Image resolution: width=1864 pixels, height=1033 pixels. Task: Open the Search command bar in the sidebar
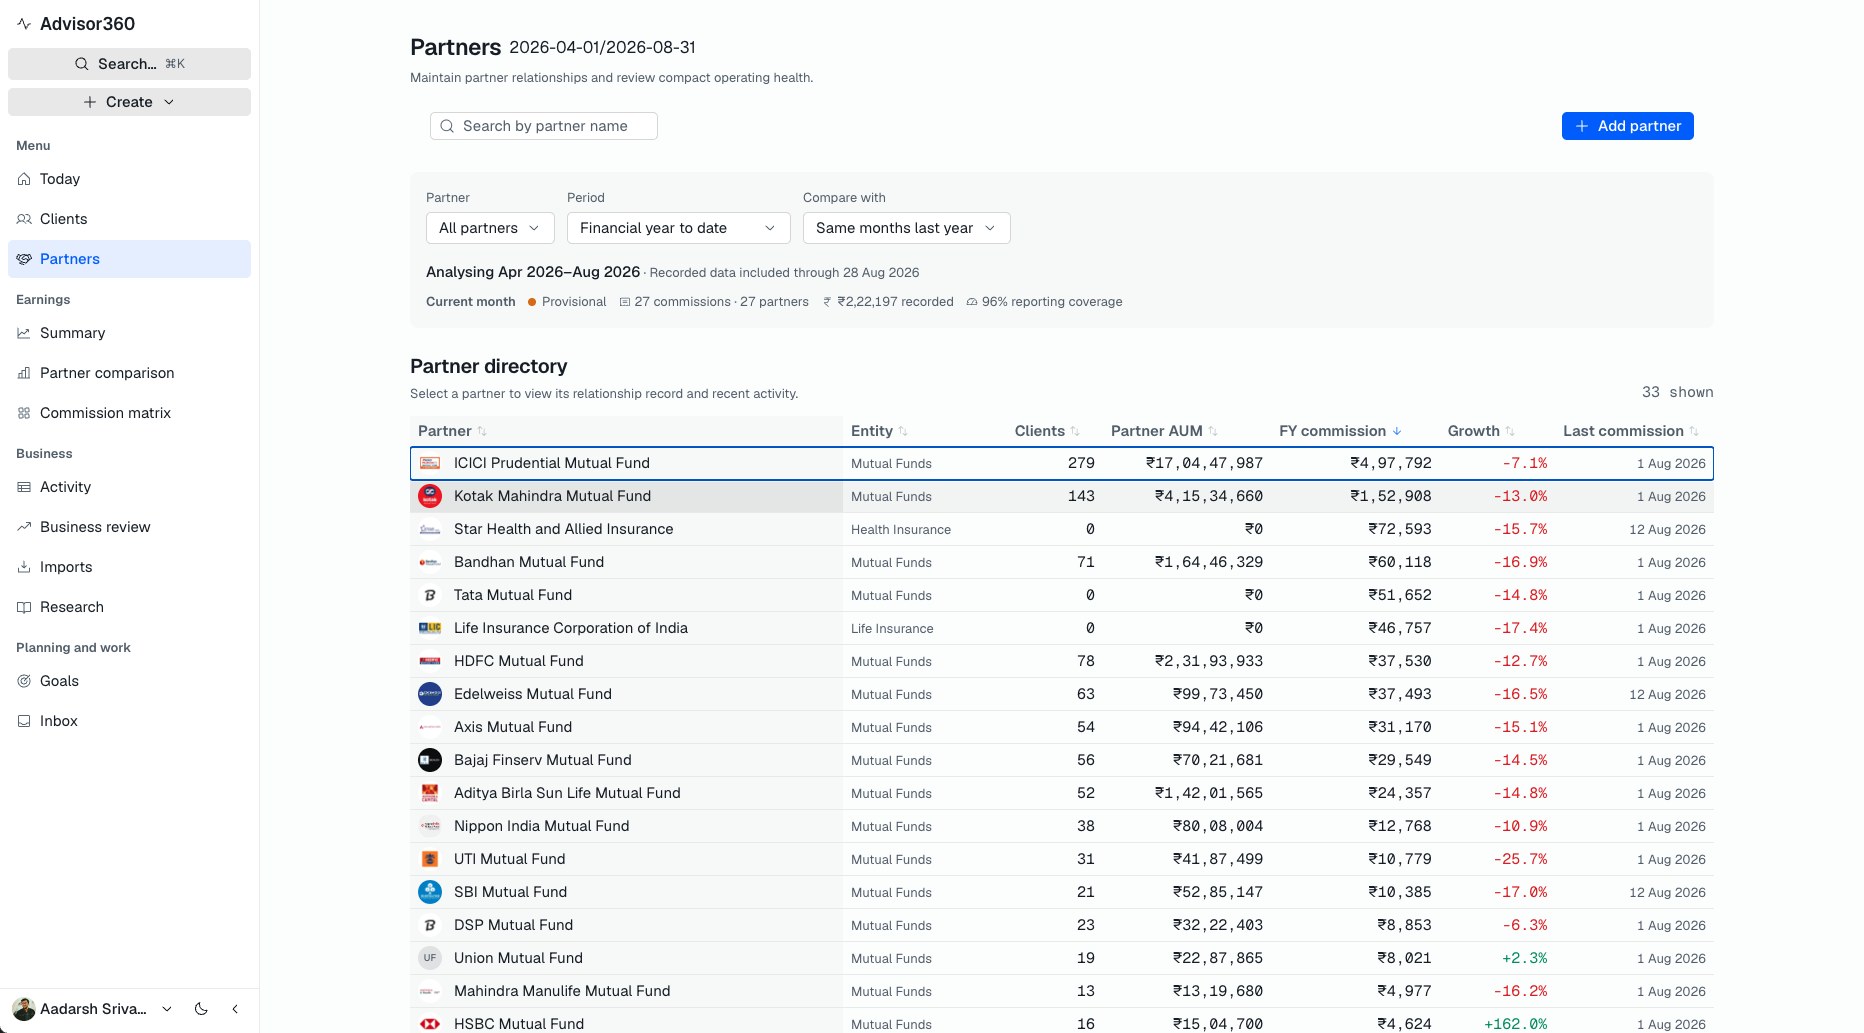coord(129,64)
